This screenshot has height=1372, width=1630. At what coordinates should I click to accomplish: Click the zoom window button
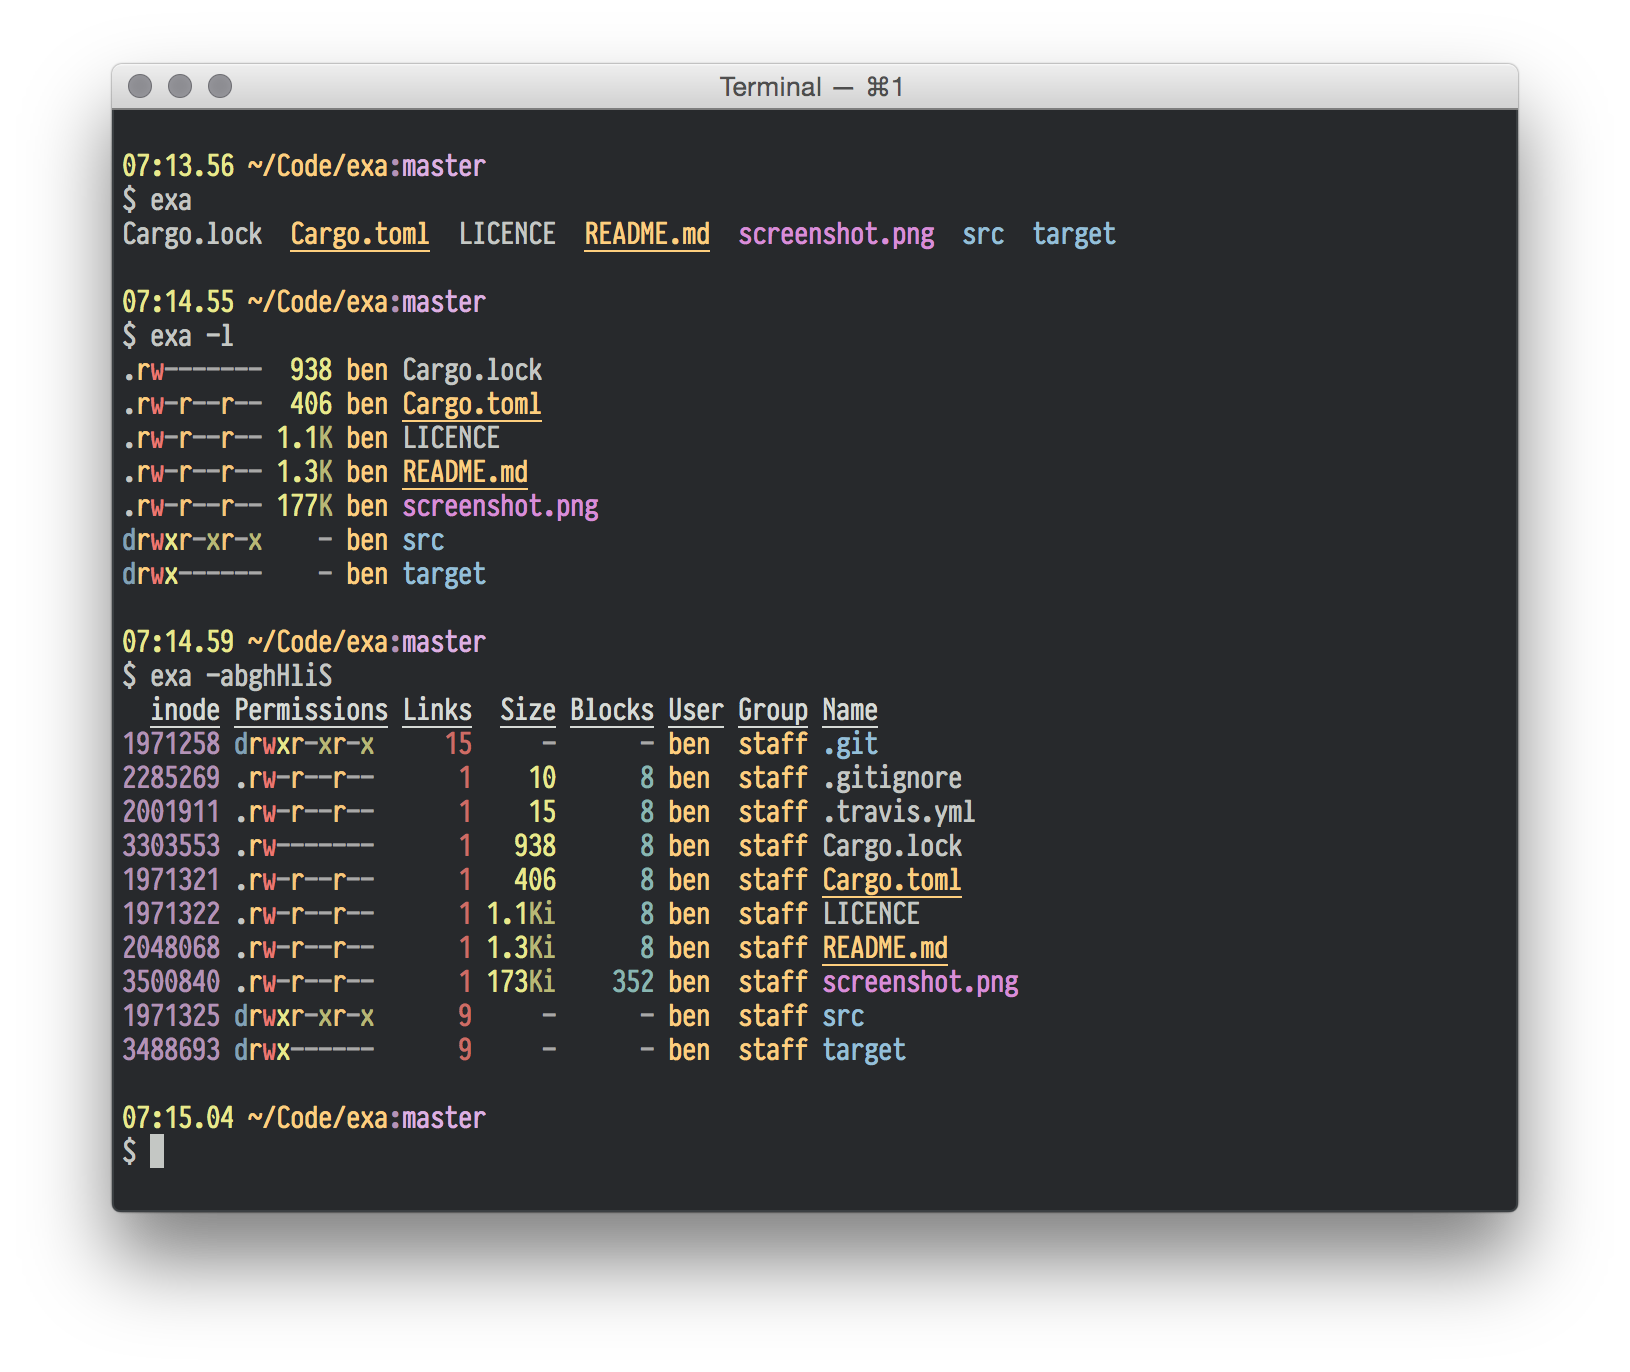(220, 87)
